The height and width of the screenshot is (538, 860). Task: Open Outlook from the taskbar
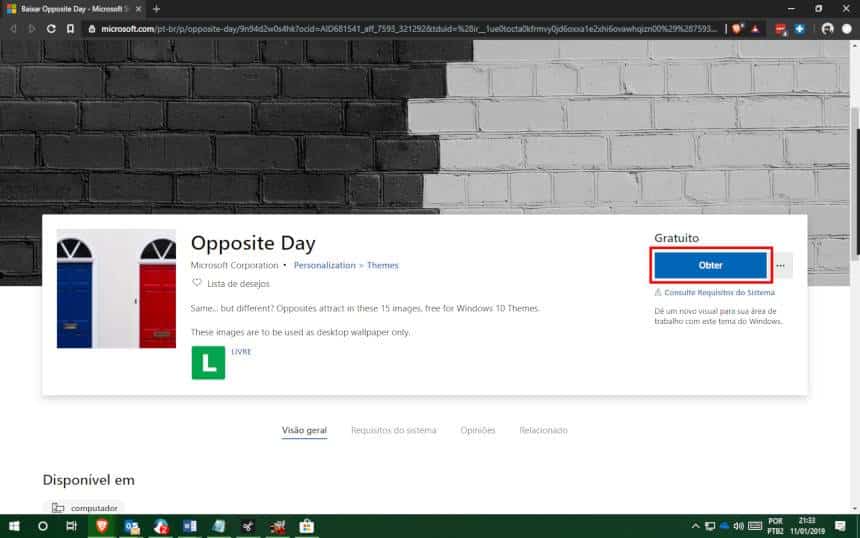[x=132, y=526]
